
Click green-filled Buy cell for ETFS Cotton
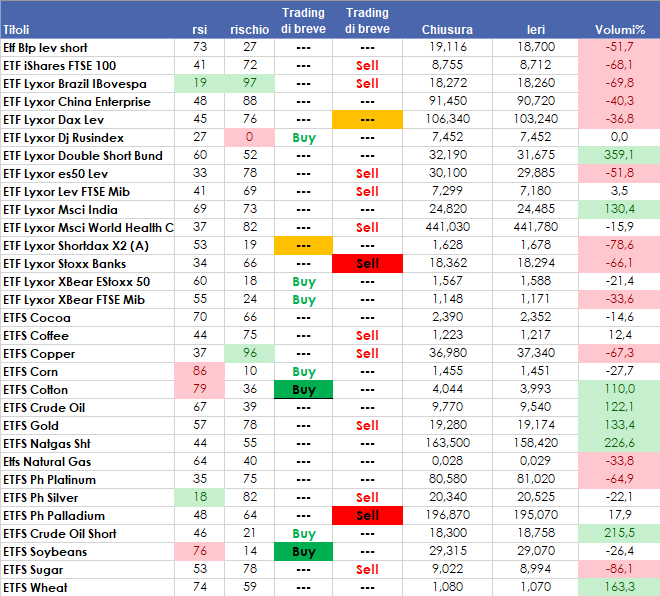[303, 389]
